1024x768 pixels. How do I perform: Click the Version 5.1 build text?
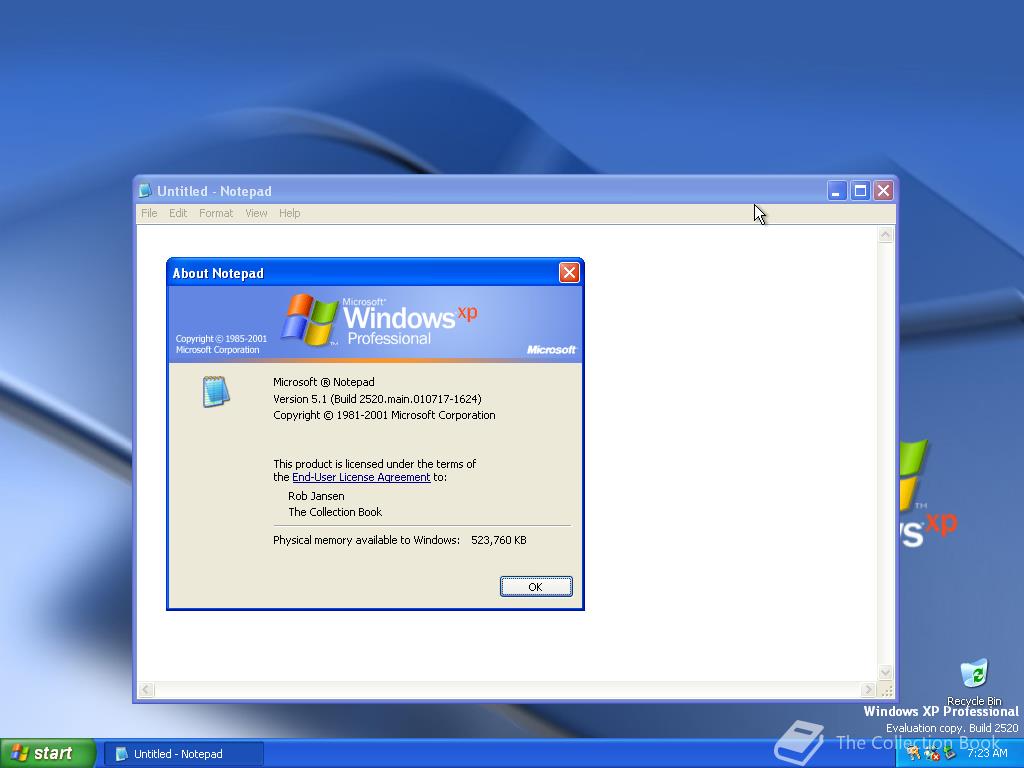click(x=377, y=399)
